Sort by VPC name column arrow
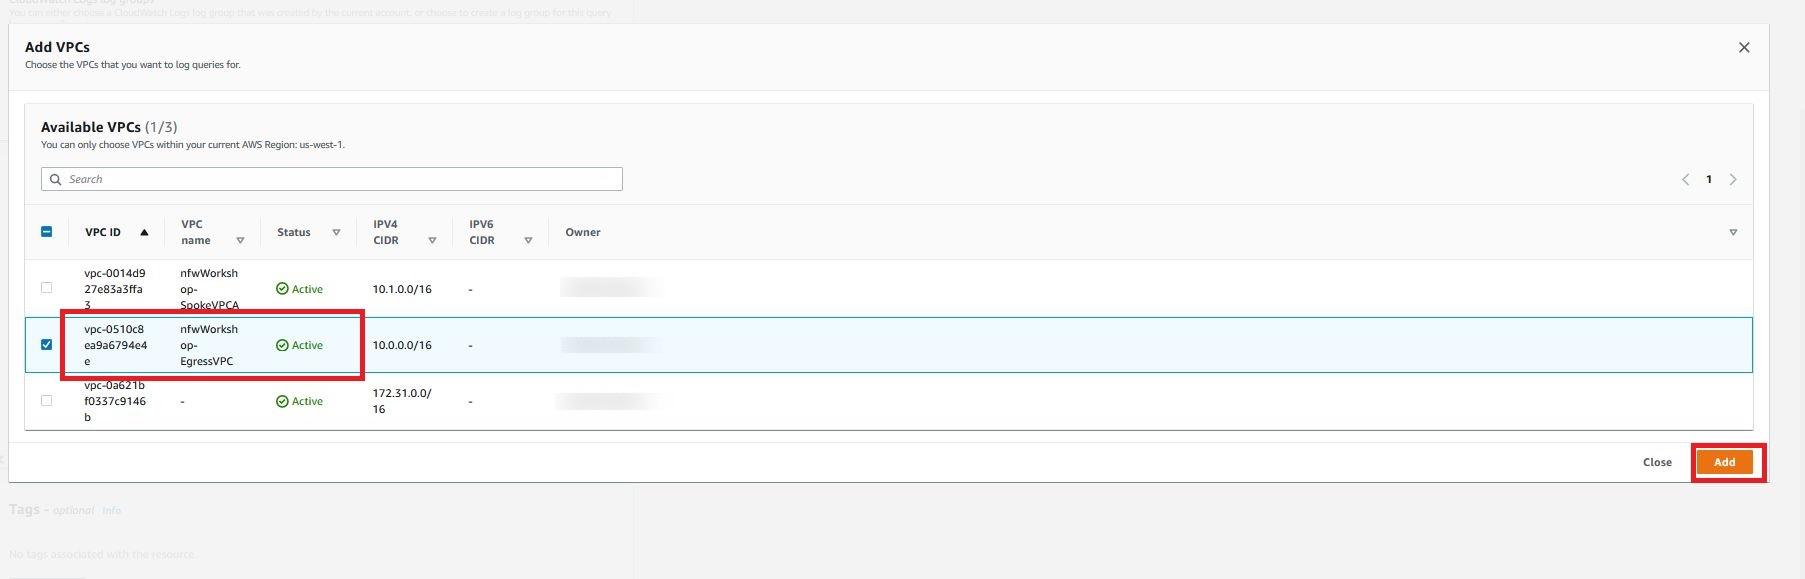1805x579 pixels. [x=240, y=241]
